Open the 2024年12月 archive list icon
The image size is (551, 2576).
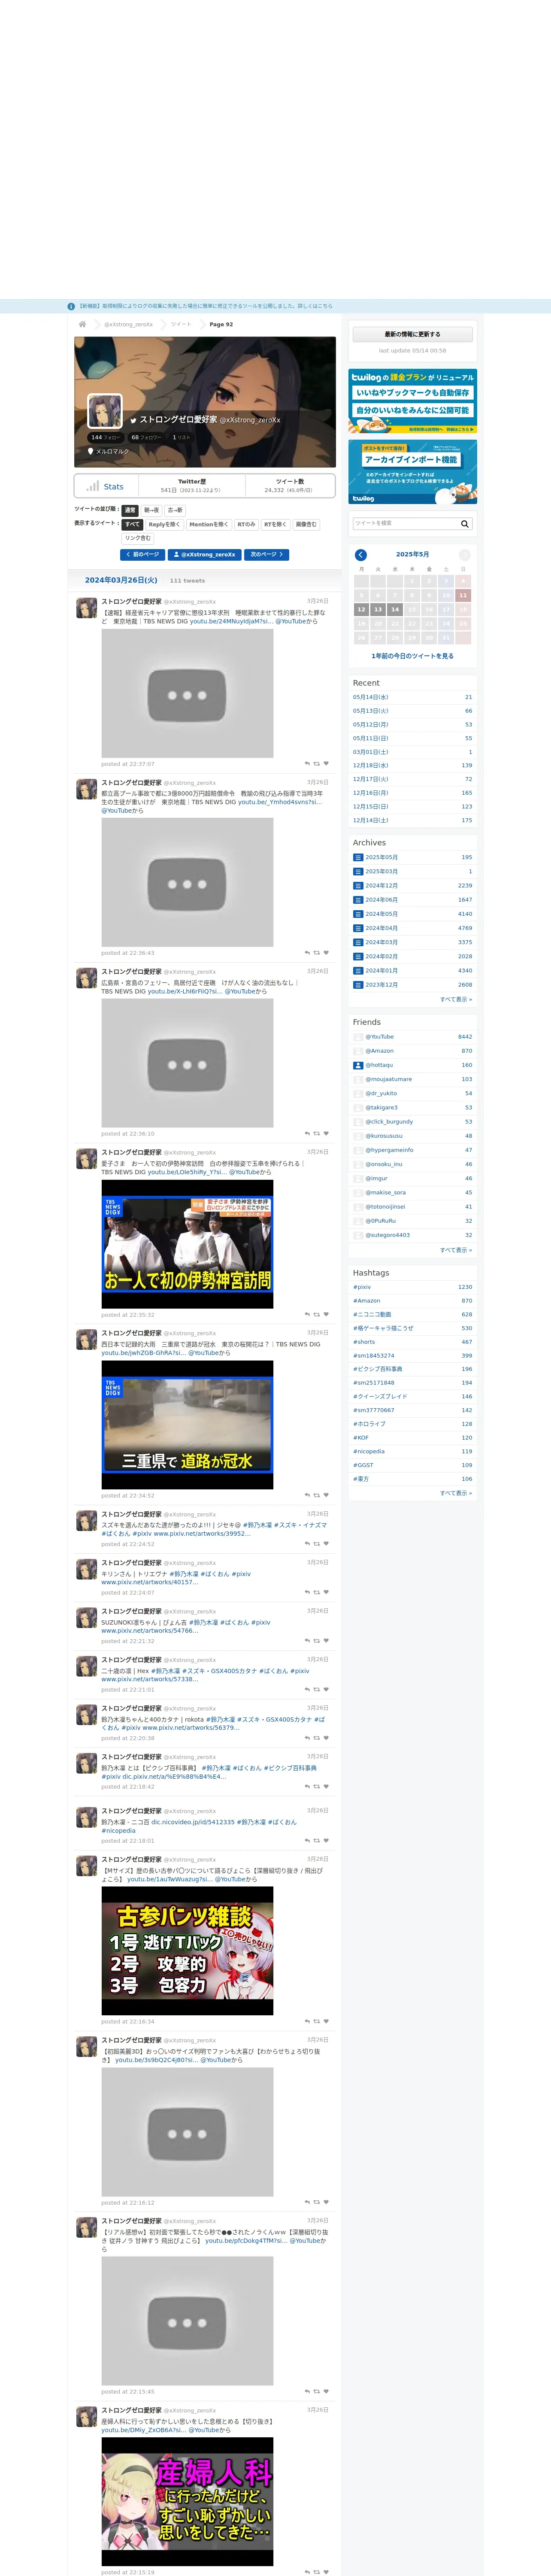(x=358, y=886)
